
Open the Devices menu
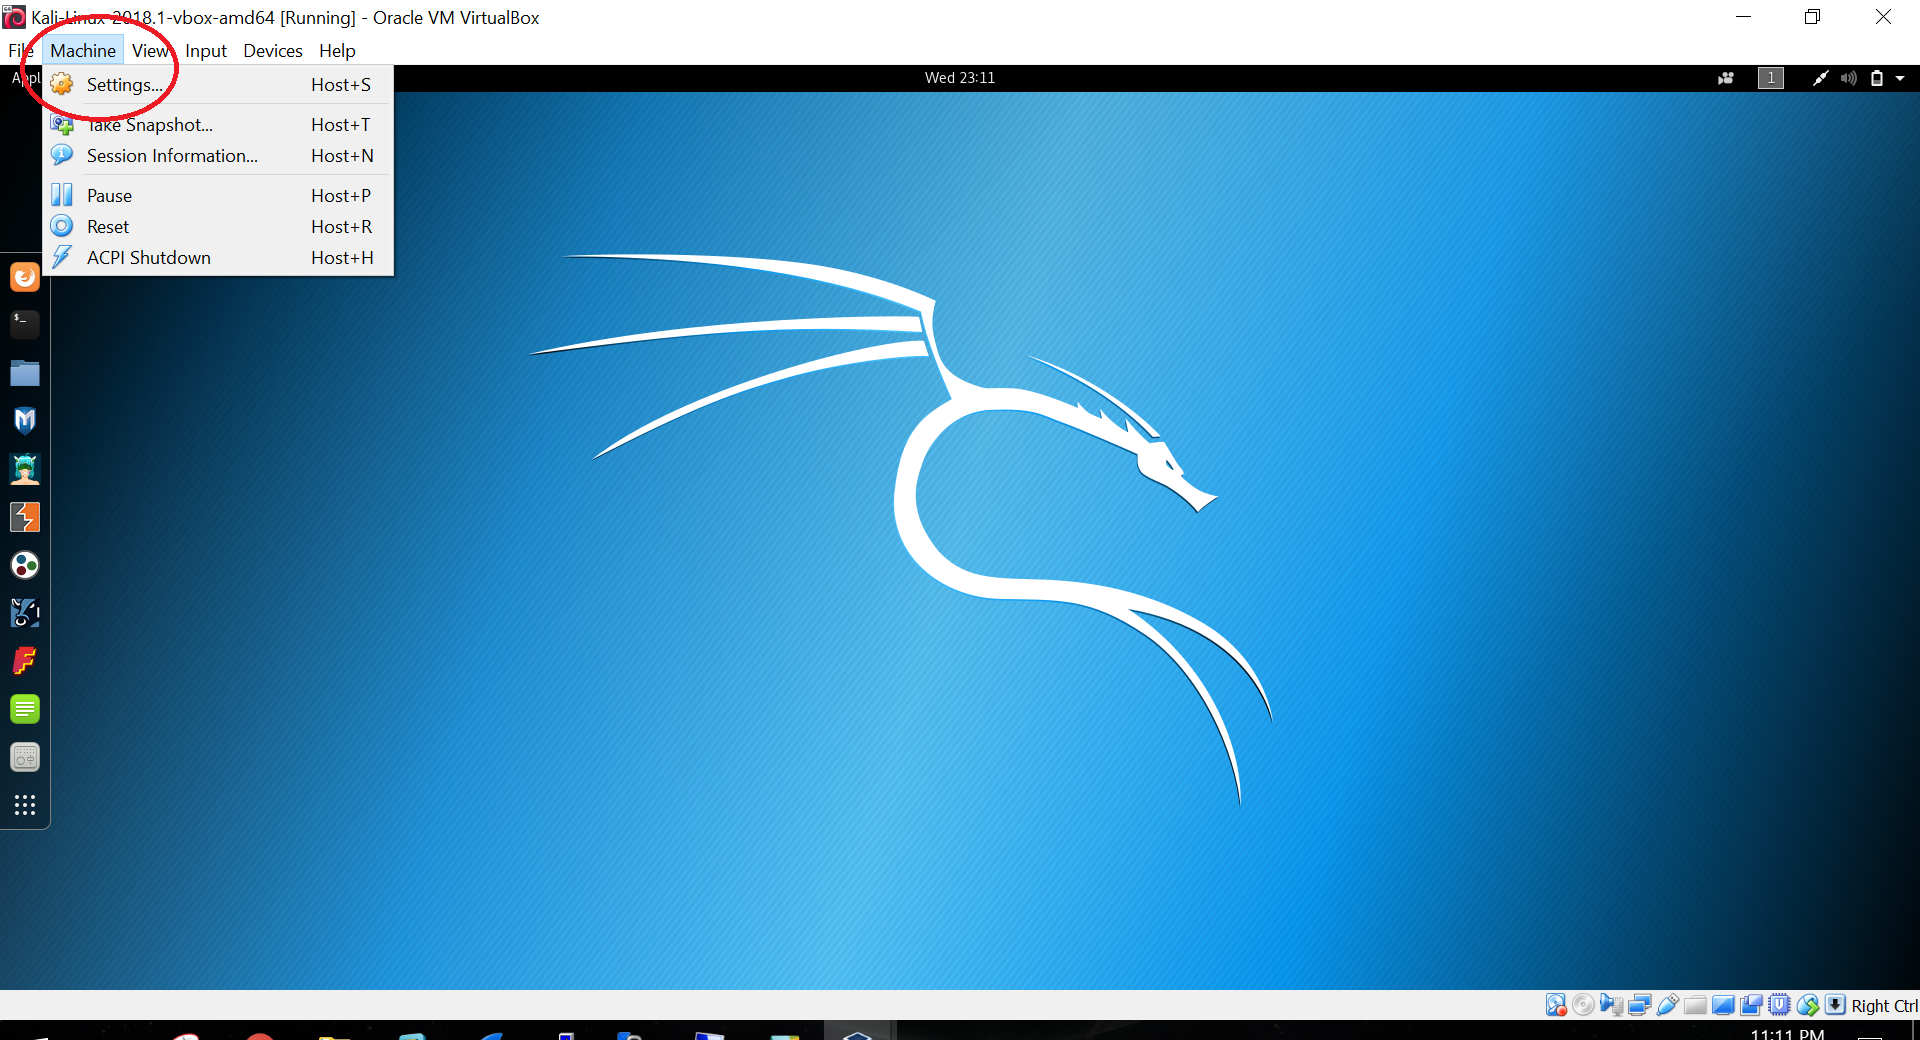(x=272, y=51)
